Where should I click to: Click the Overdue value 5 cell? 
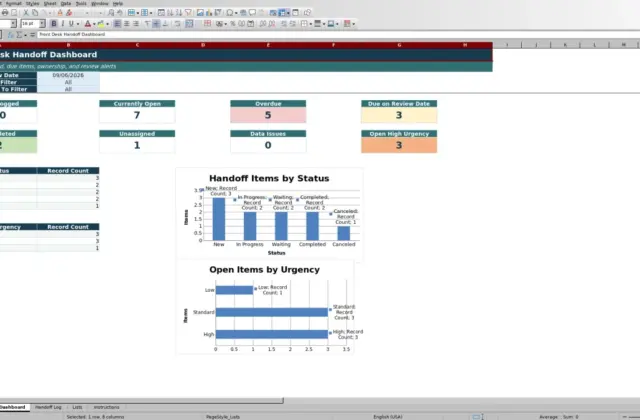coord(268,115)
